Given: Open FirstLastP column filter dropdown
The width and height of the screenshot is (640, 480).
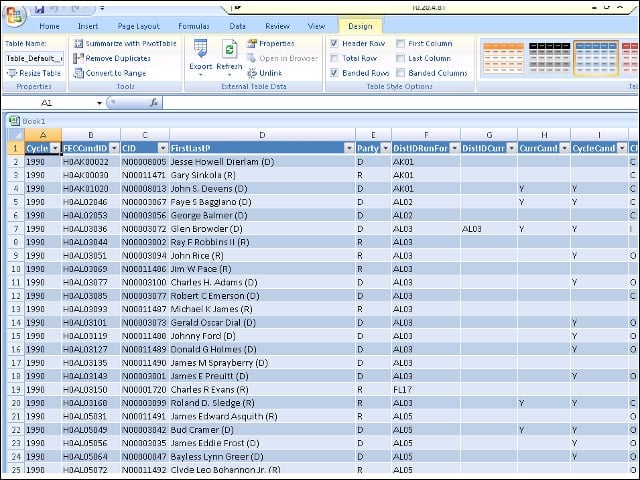Looking at the screenshot, I should [x=349, y=148].
